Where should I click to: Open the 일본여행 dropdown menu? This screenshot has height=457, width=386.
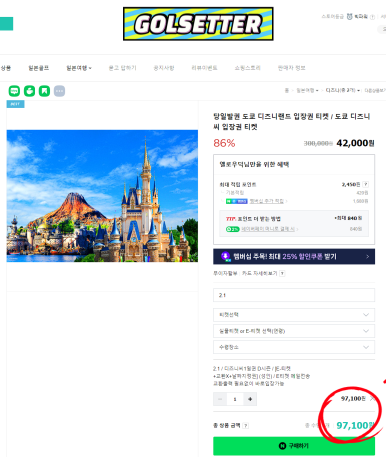tap(79, 68)
